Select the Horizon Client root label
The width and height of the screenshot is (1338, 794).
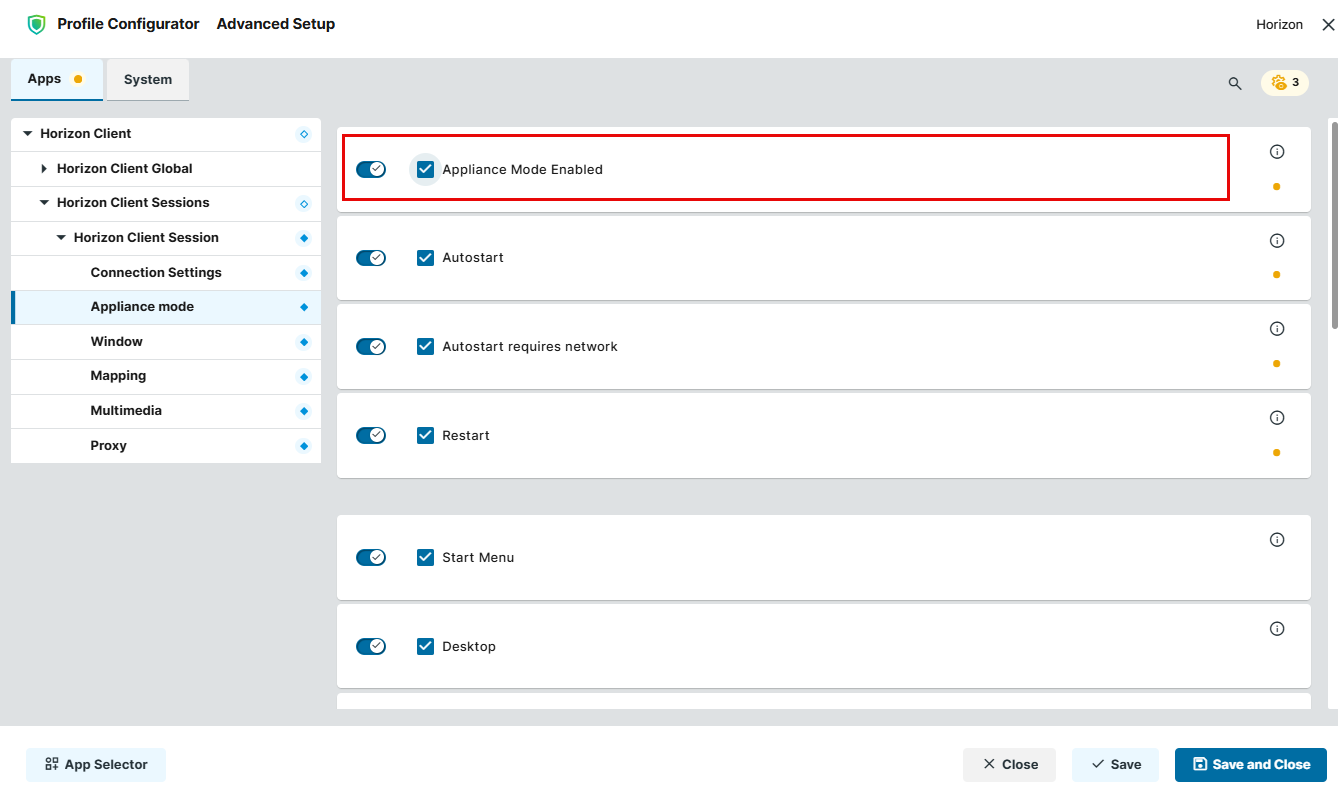coord(86,134)
